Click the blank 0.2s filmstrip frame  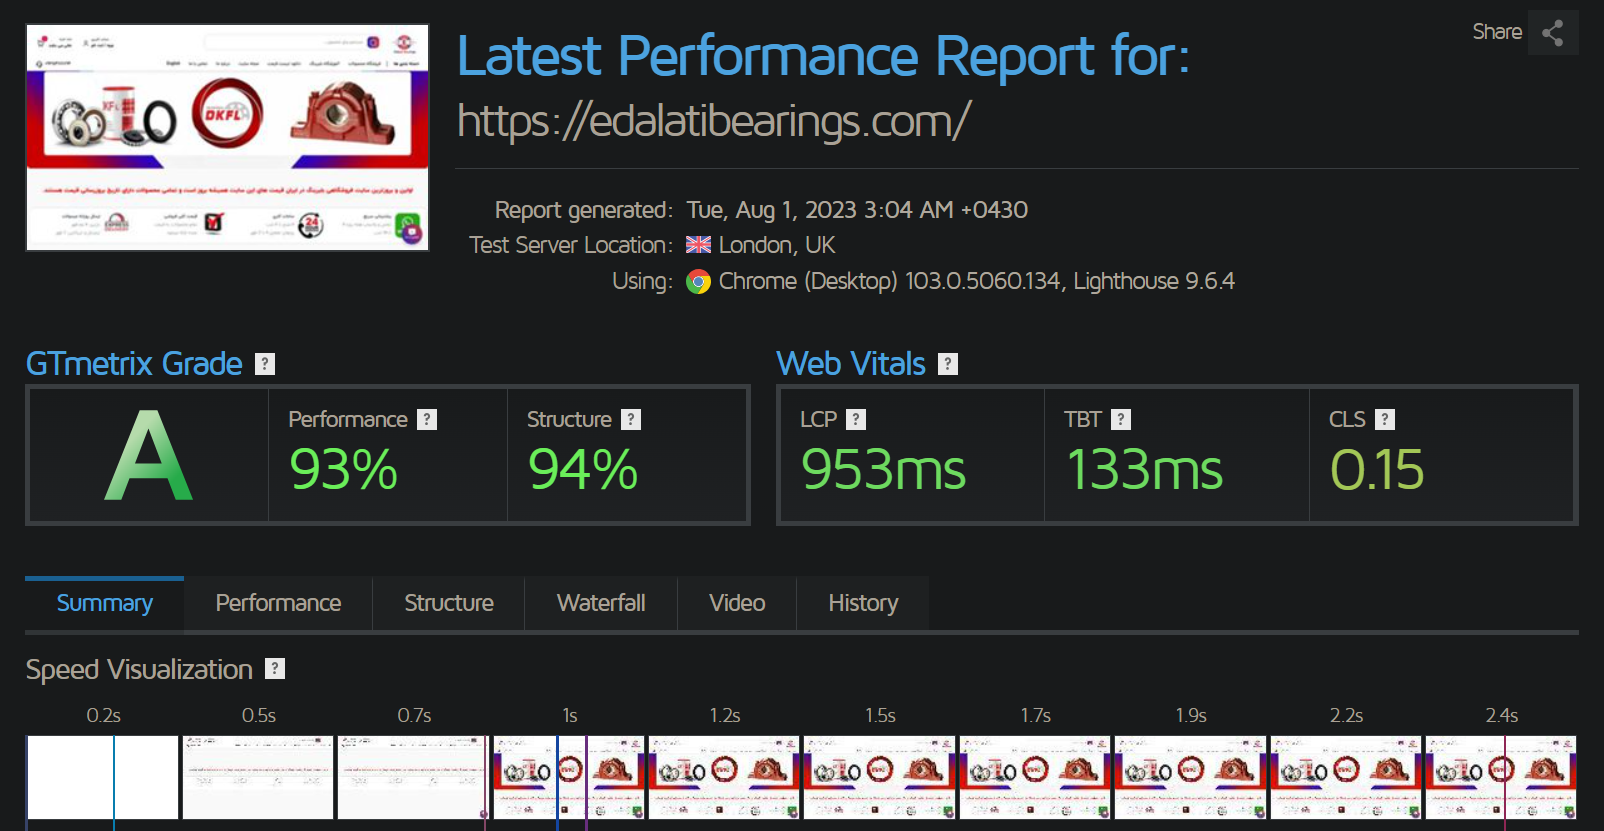(x=103, y=777)
